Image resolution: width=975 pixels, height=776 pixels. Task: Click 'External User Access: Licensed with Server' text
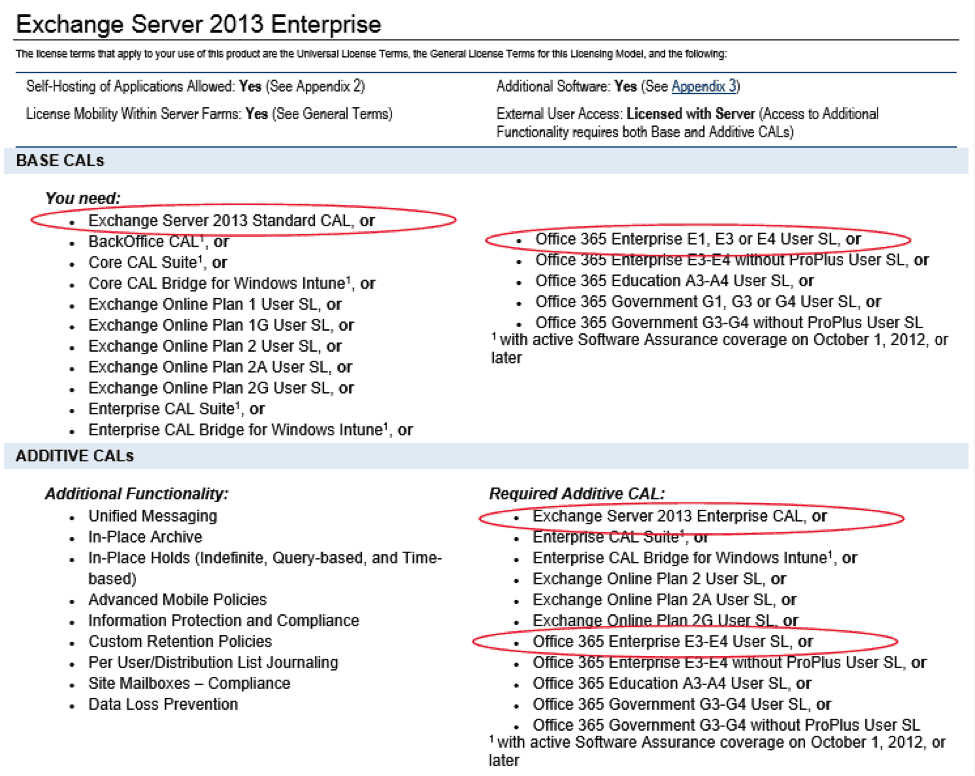pos(687,123)
